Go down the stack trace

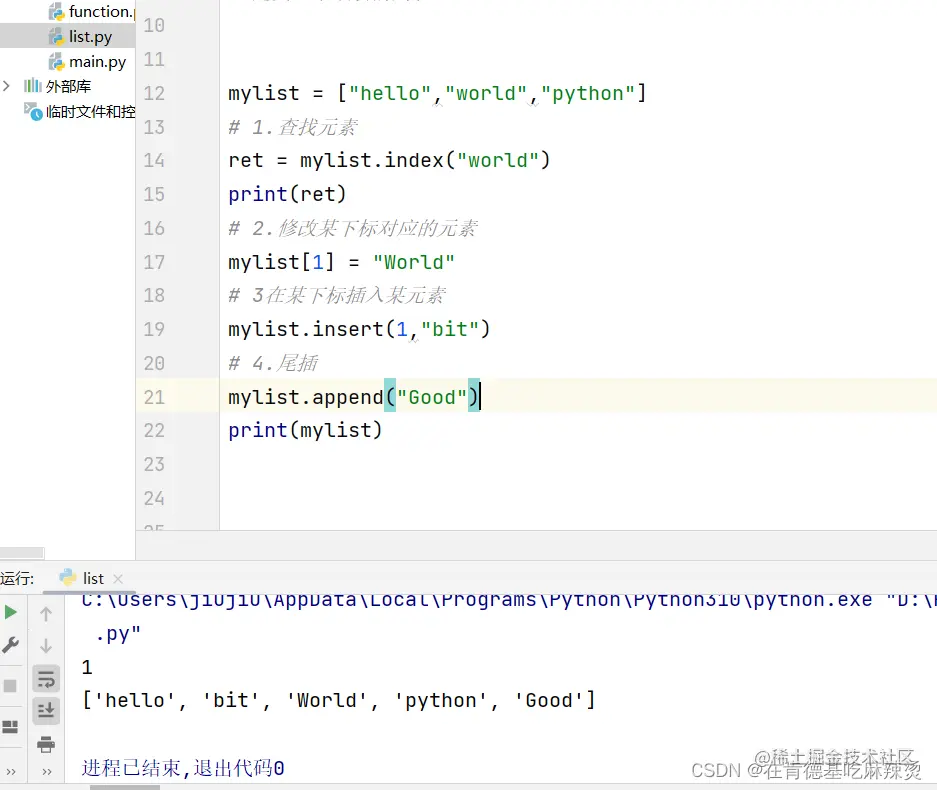tap(46, 646)
